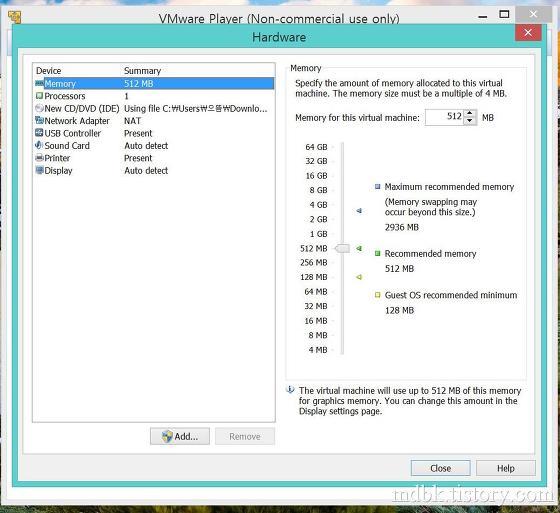Select Printer device
560x513 pixels.
pos(155,158)
